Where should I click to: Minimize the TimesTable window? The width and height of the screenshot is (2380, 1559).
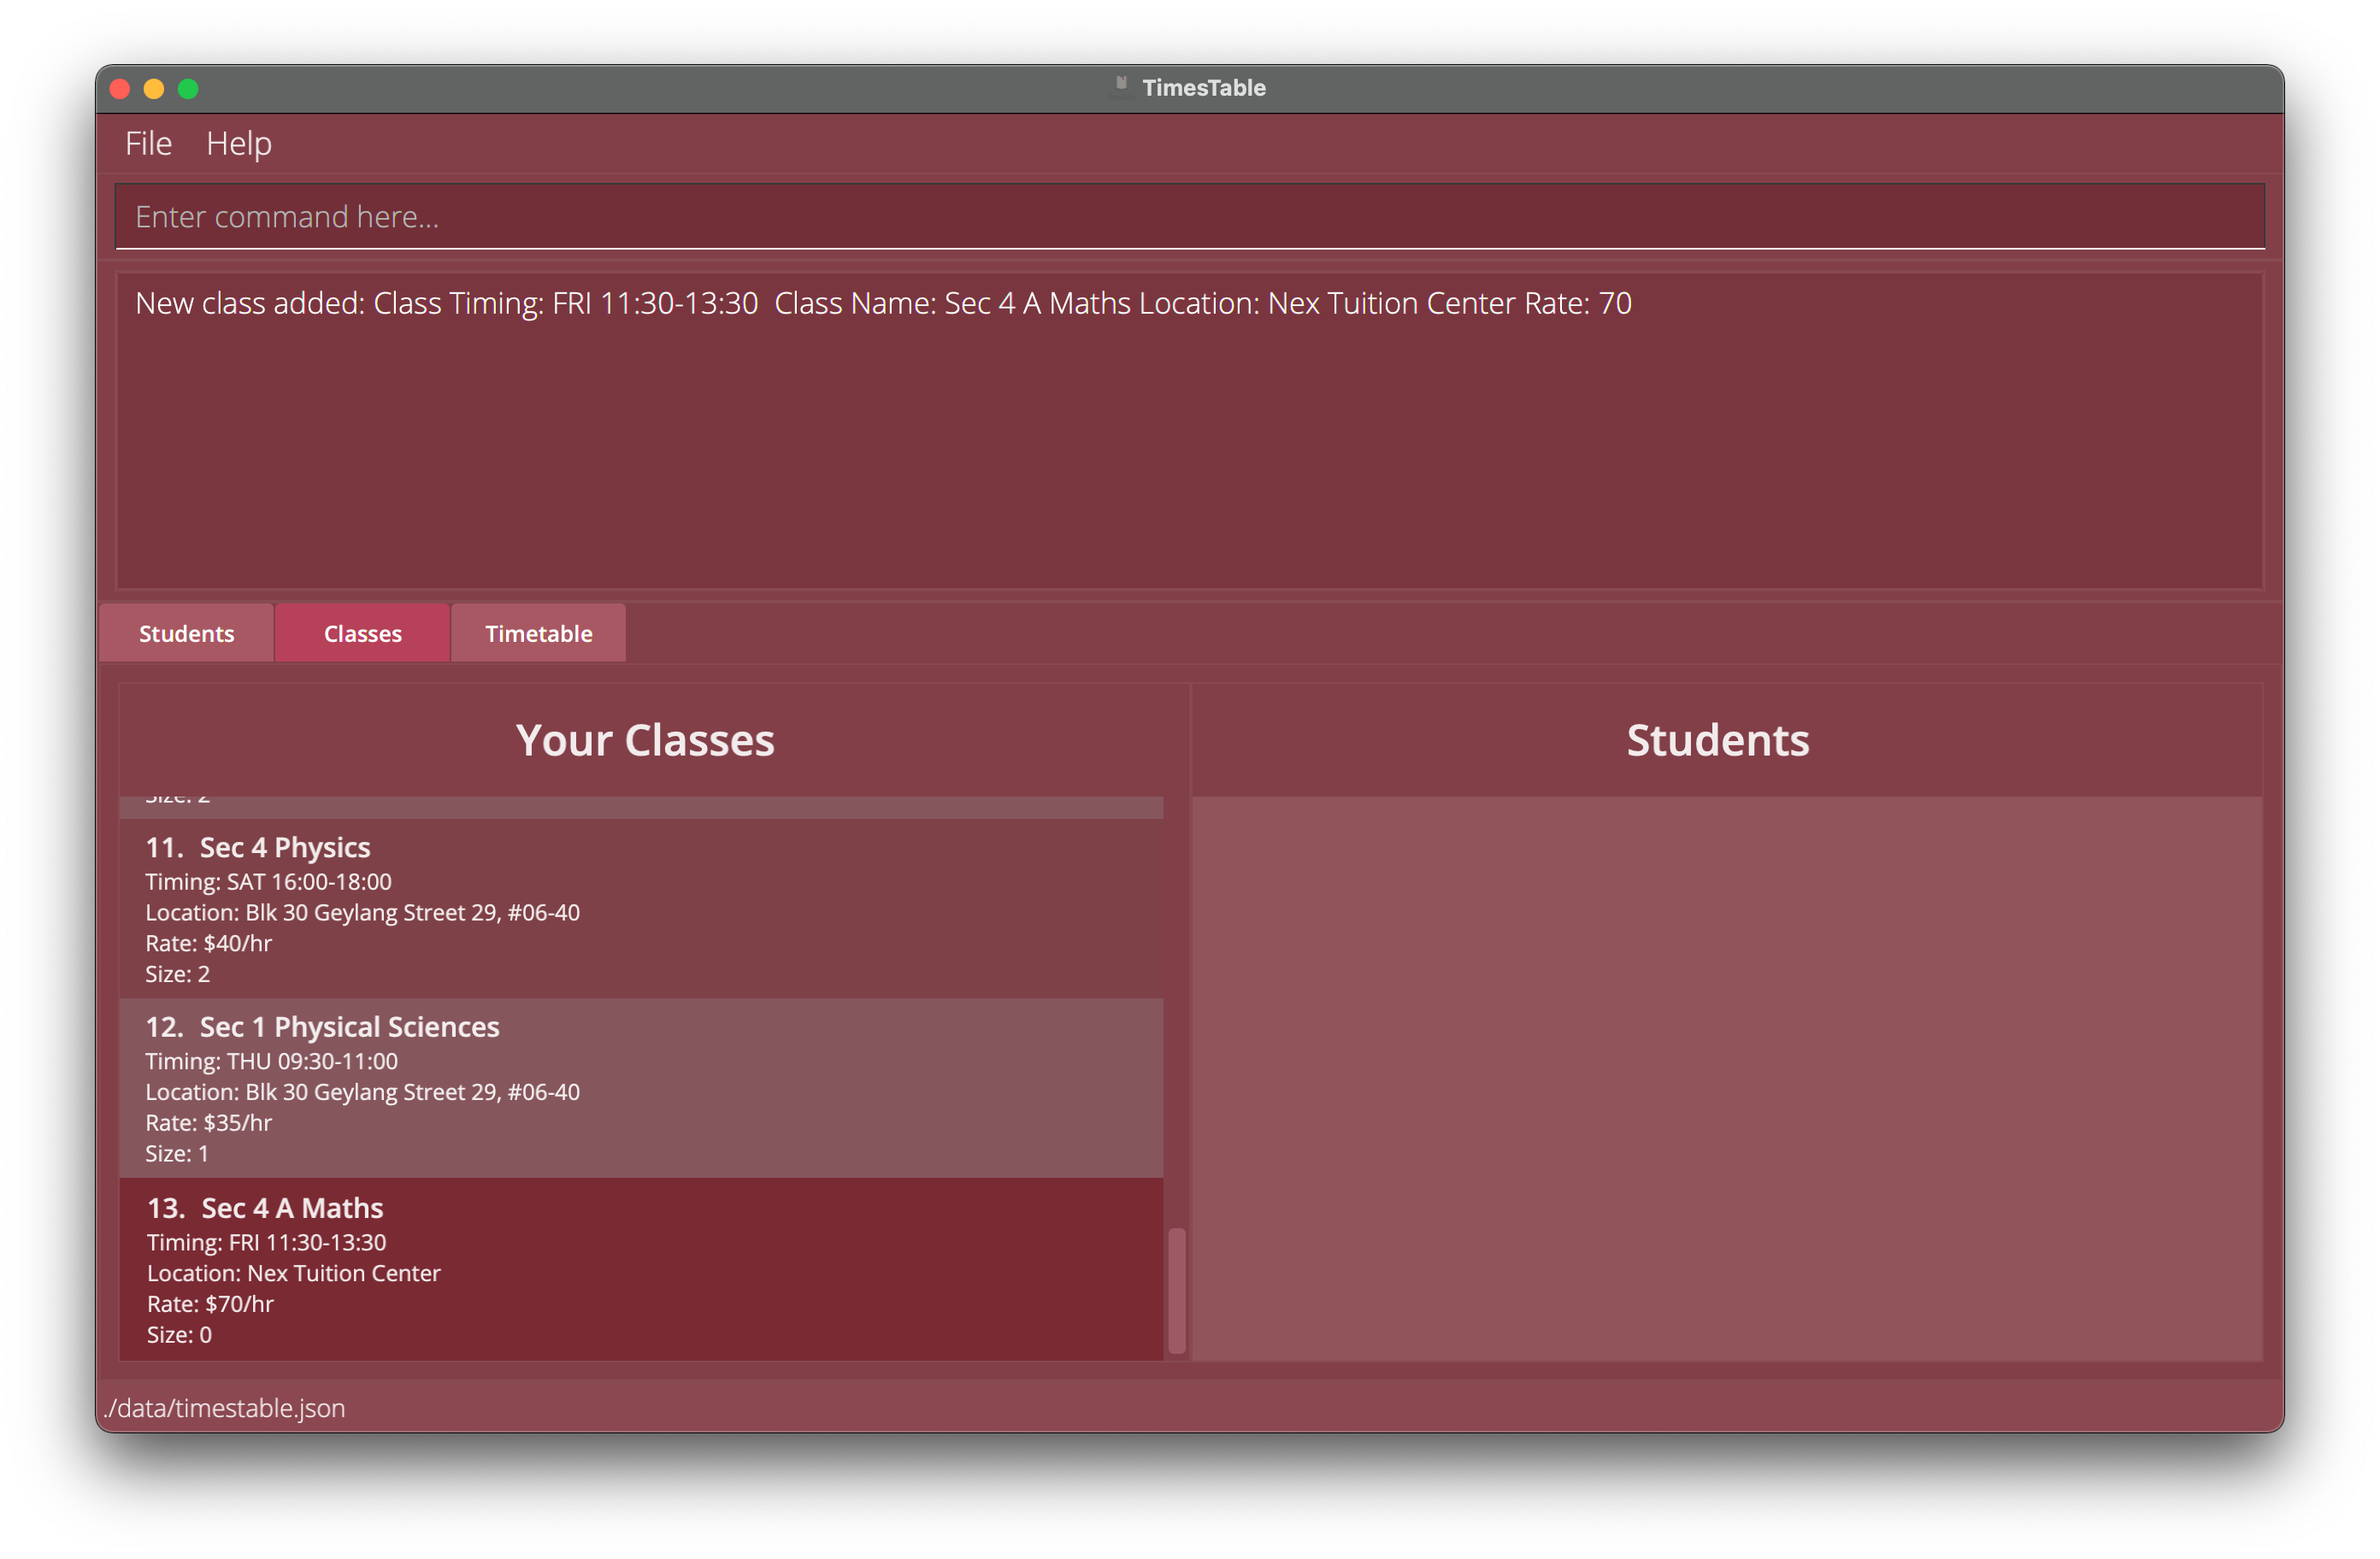(x=154, y=88)
